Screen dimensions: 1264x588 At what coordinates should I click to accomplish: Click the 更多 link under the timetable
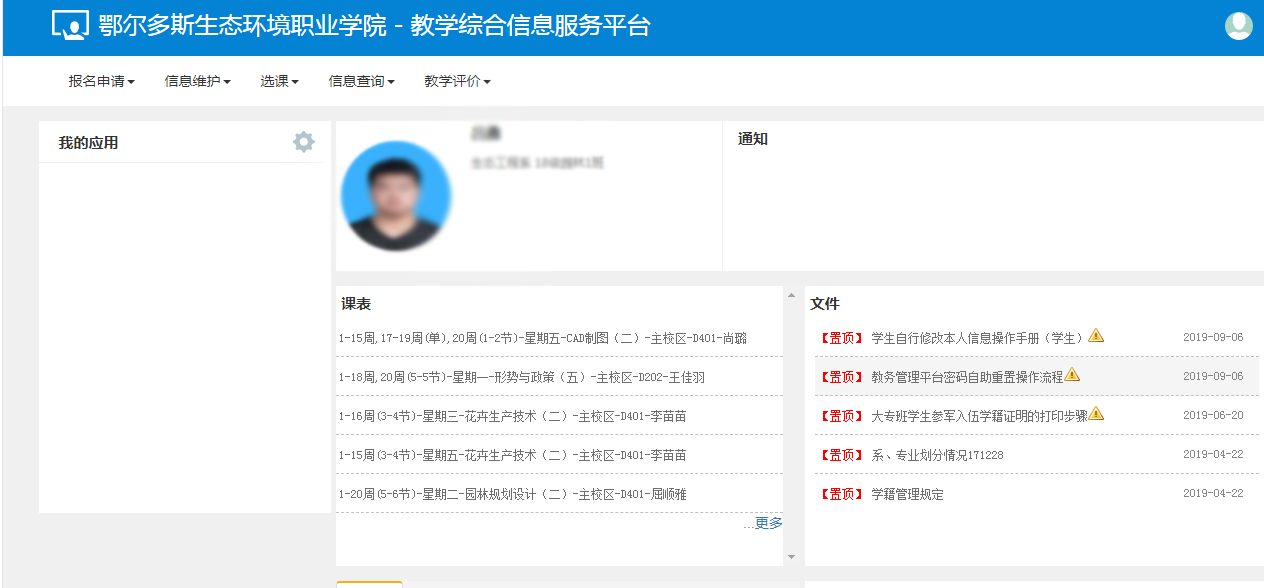pos(768,523)
